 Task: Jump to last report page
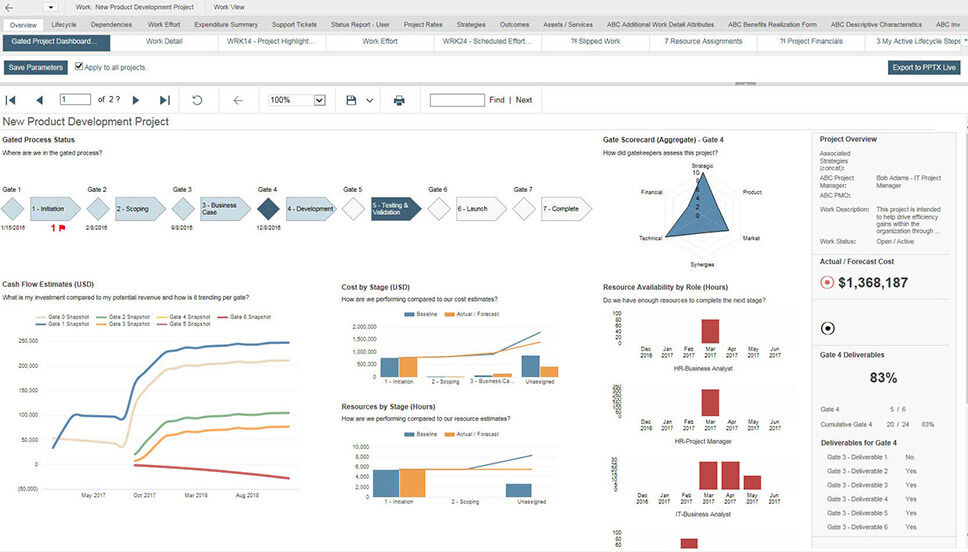pos(164,100)
